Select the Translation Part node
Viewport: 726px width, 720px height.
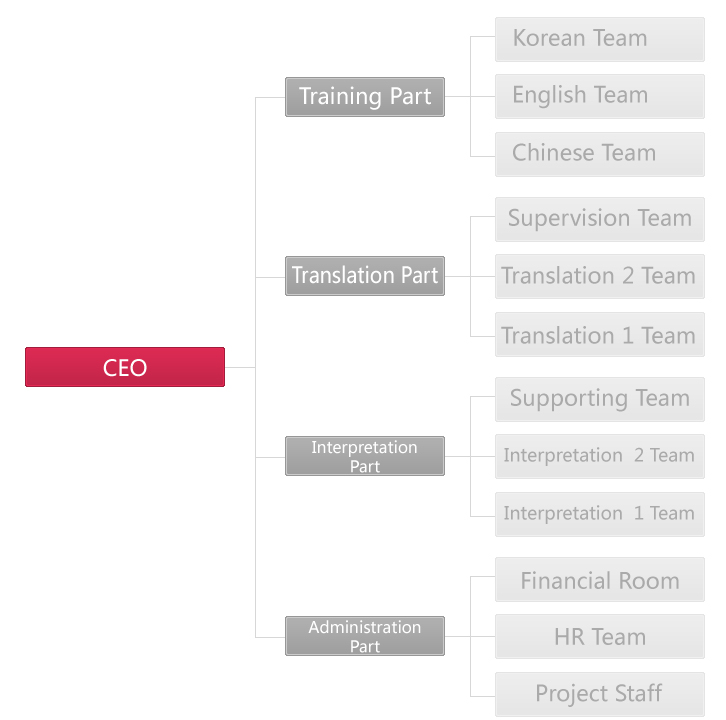(x=365, y=276)
